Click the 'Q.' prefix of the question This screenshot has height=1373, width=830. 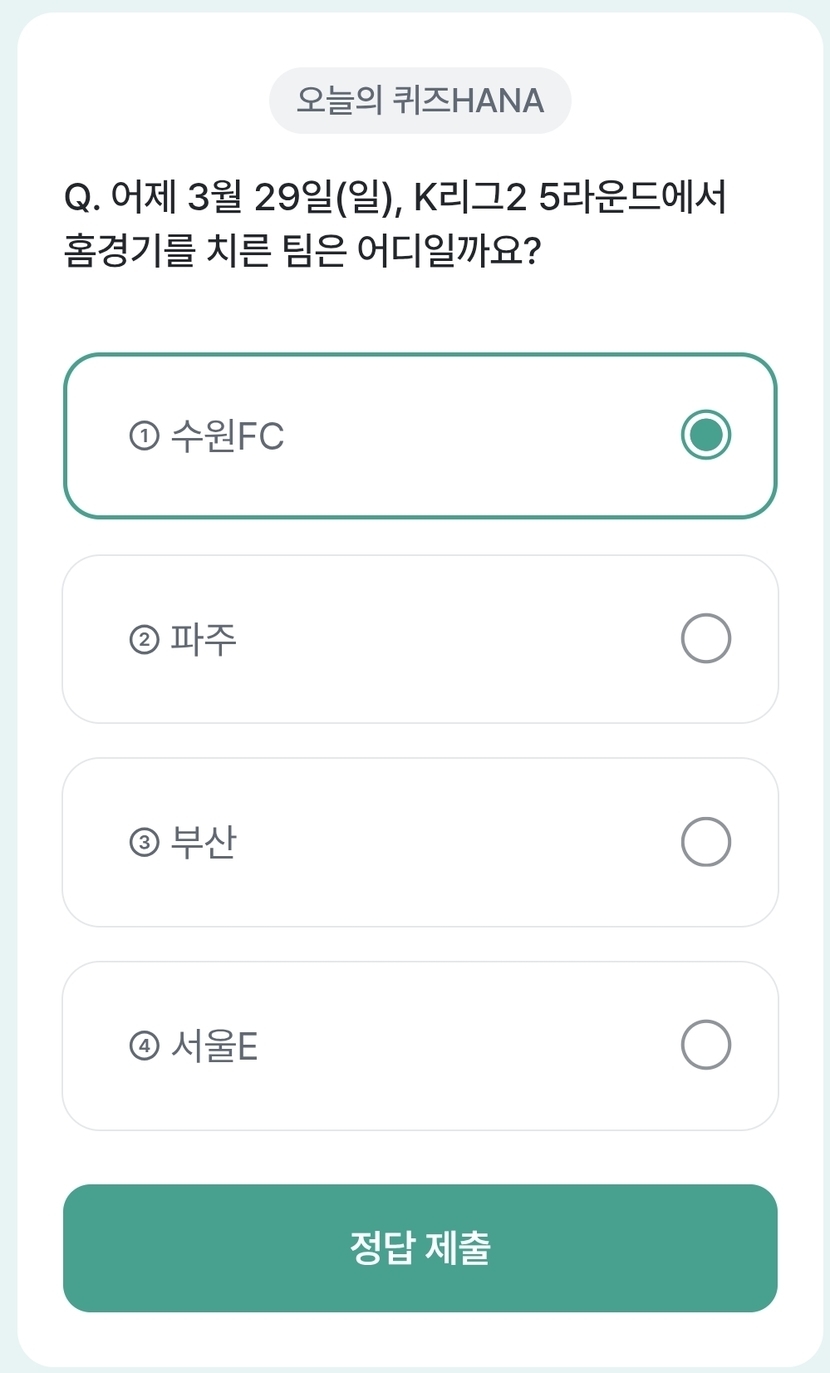coord(83,199)
